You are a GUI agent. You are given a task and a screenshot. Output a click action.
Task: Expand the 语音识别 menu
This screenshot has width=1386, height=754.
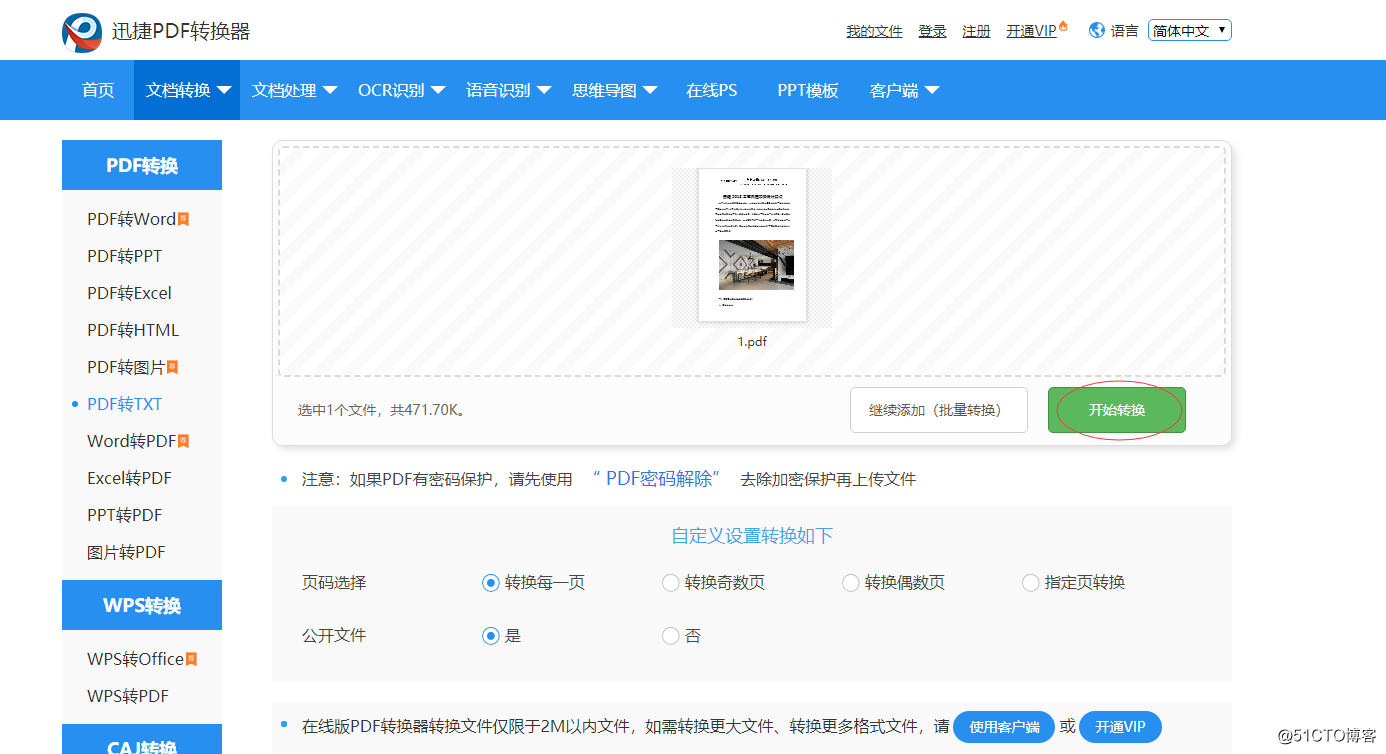(508, 90)
